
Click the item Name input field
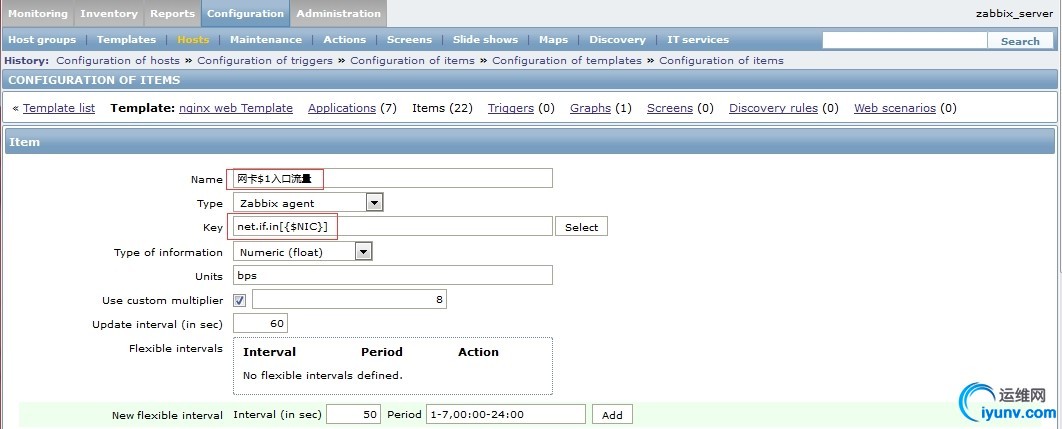coord(392,178)
